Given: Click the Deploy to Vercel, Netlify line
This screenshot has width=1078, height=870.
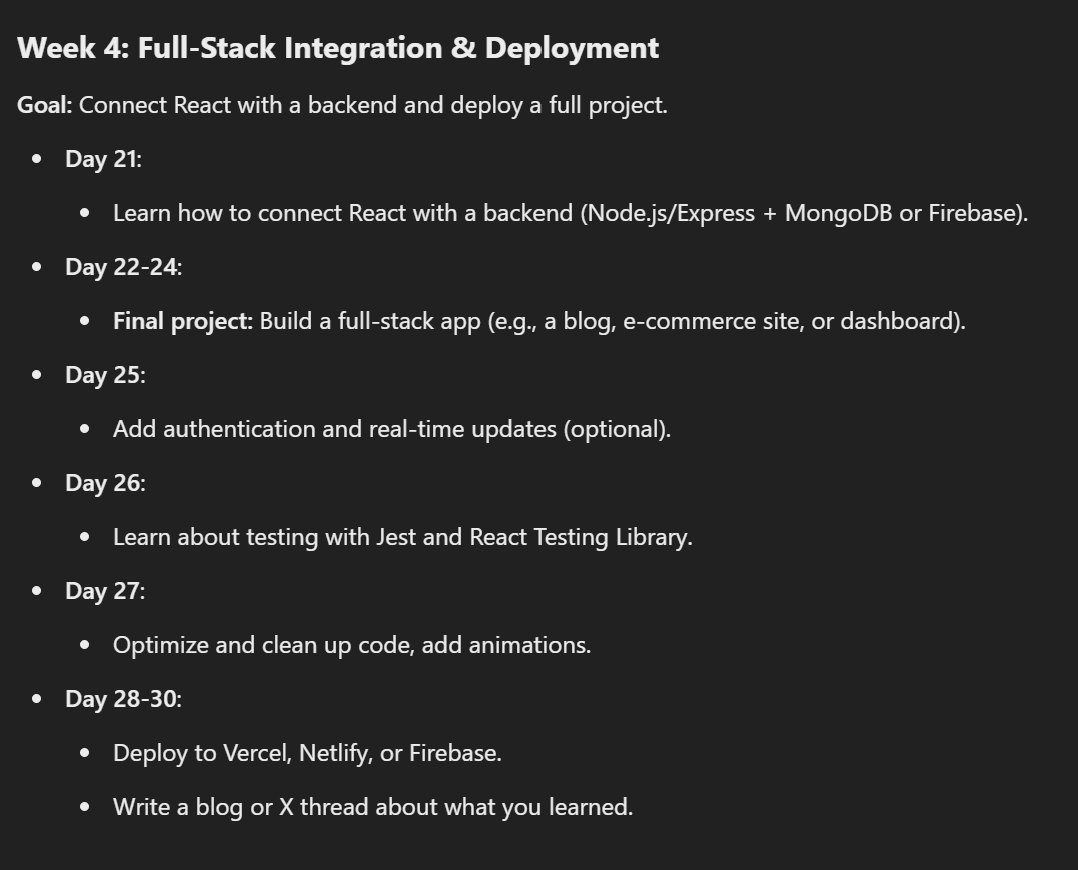Looking at the screenshot, I should (x=307, y=753).
